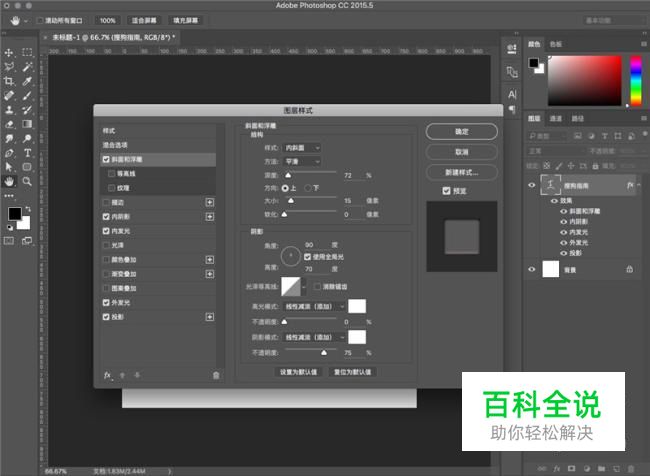Switch to the 通道 channels tab

[x=555, y=119]
